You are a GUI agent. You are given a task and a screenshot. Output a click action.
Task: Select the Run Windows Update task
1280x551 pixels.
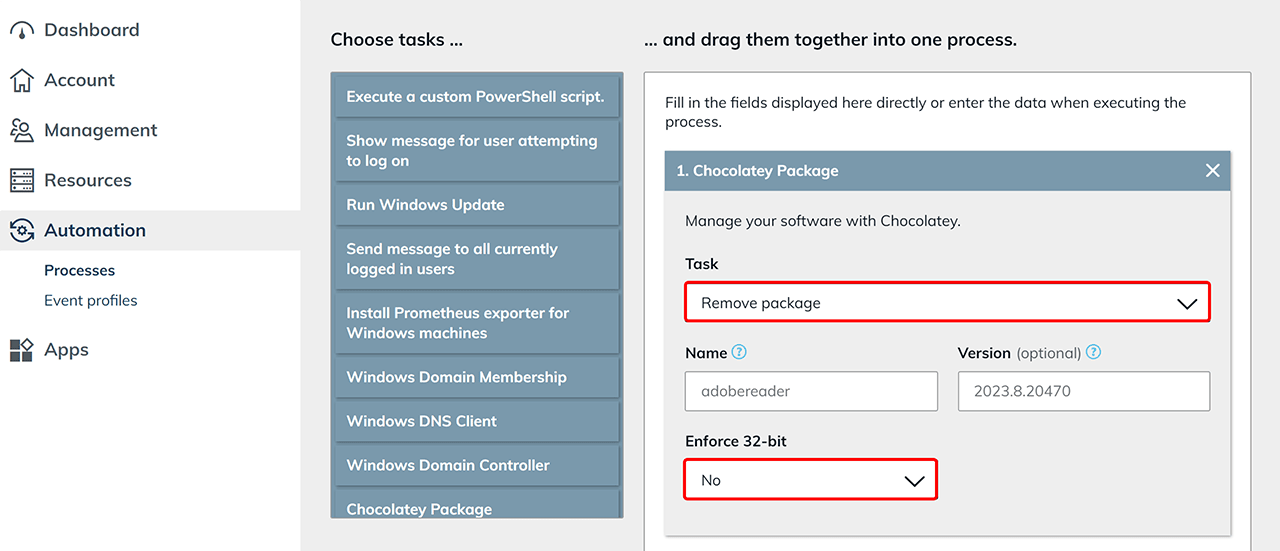(x=475, y=205)
